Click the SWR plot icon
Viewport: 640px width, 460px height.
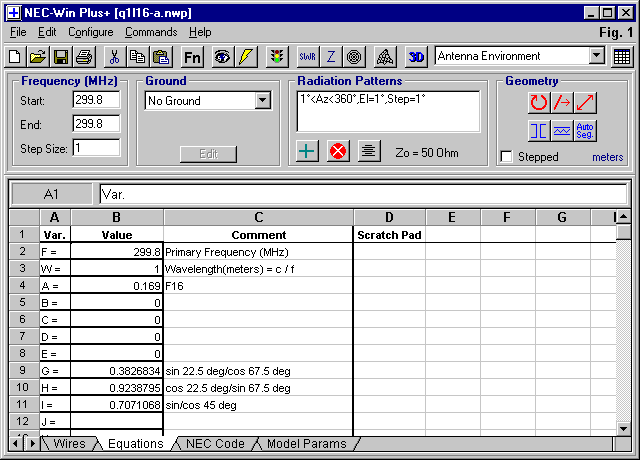pyautogui.click(x=306, y=57)
